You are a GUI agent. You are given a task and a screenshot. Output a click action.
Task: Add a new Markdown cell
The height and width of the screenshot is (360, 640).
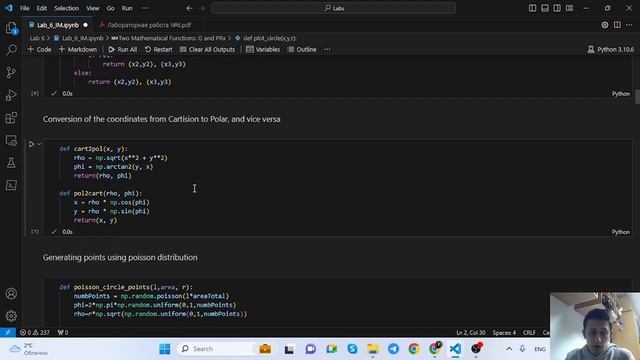78,49
